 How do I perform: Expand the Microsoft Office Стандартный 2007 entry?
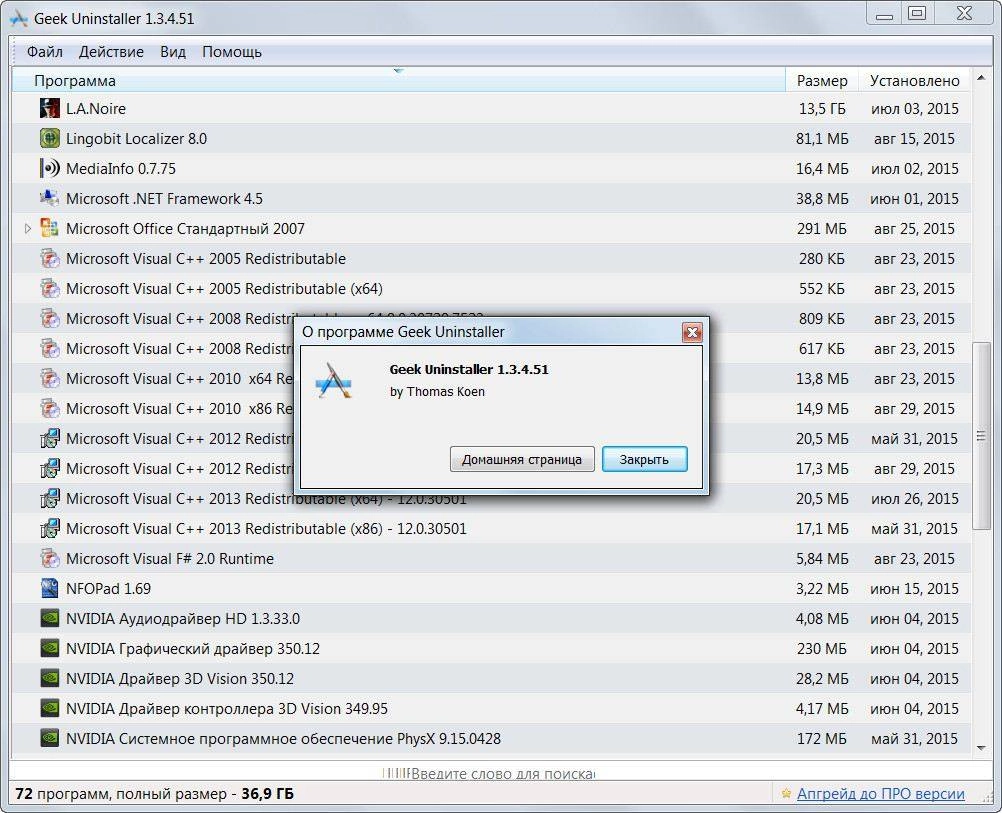(x=27, y=228)
